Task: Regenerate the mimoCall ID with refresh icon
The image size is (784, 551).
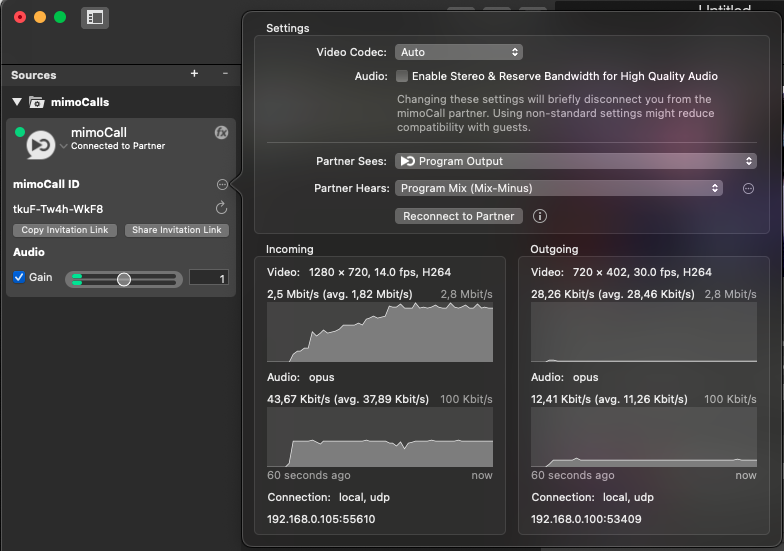Action: coord(222,209)
